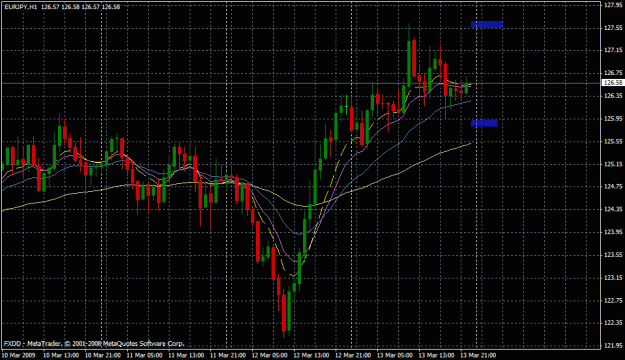Screen dimensions: 625x360
Task: Click the 12 Mar 05:00 time label
Action: click(269, 355)
